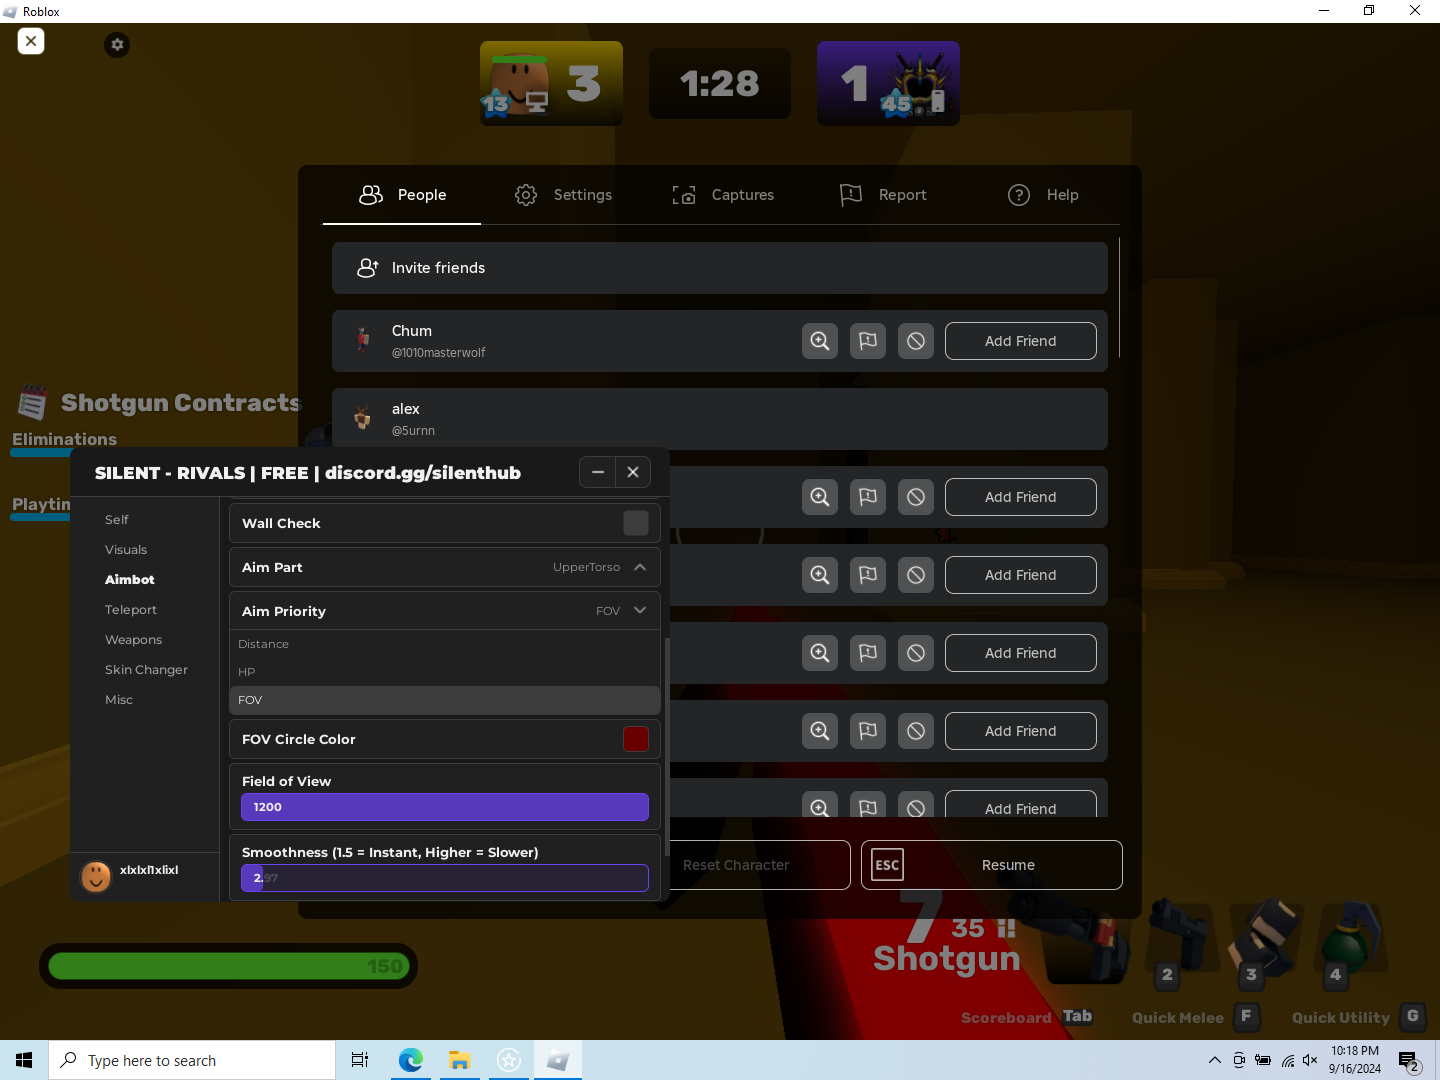Click the purple team score avatar icon
This screenshot has width=1440, height=1080.
(x=919, y=84)
